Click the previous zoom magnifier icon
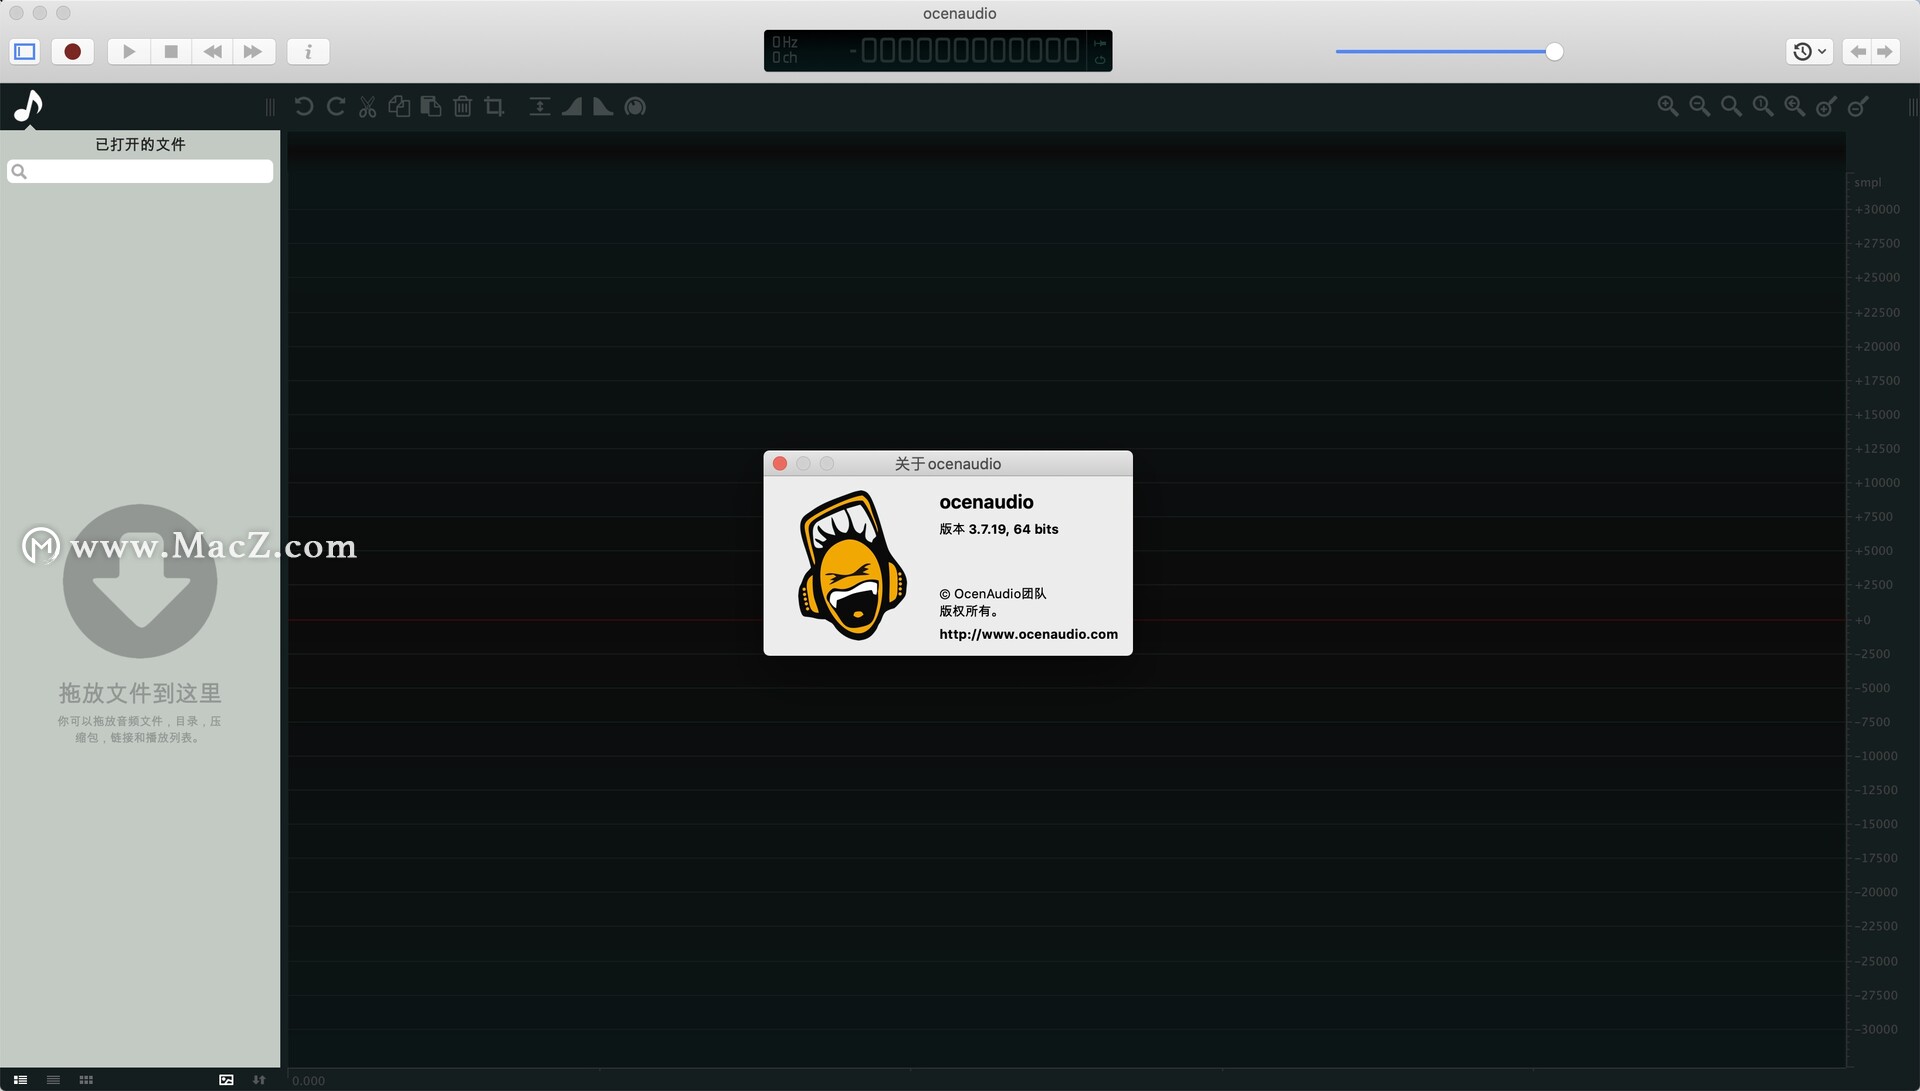Image resolution: width=1920 pixels, height=1091 pixels. point(1795,106)
